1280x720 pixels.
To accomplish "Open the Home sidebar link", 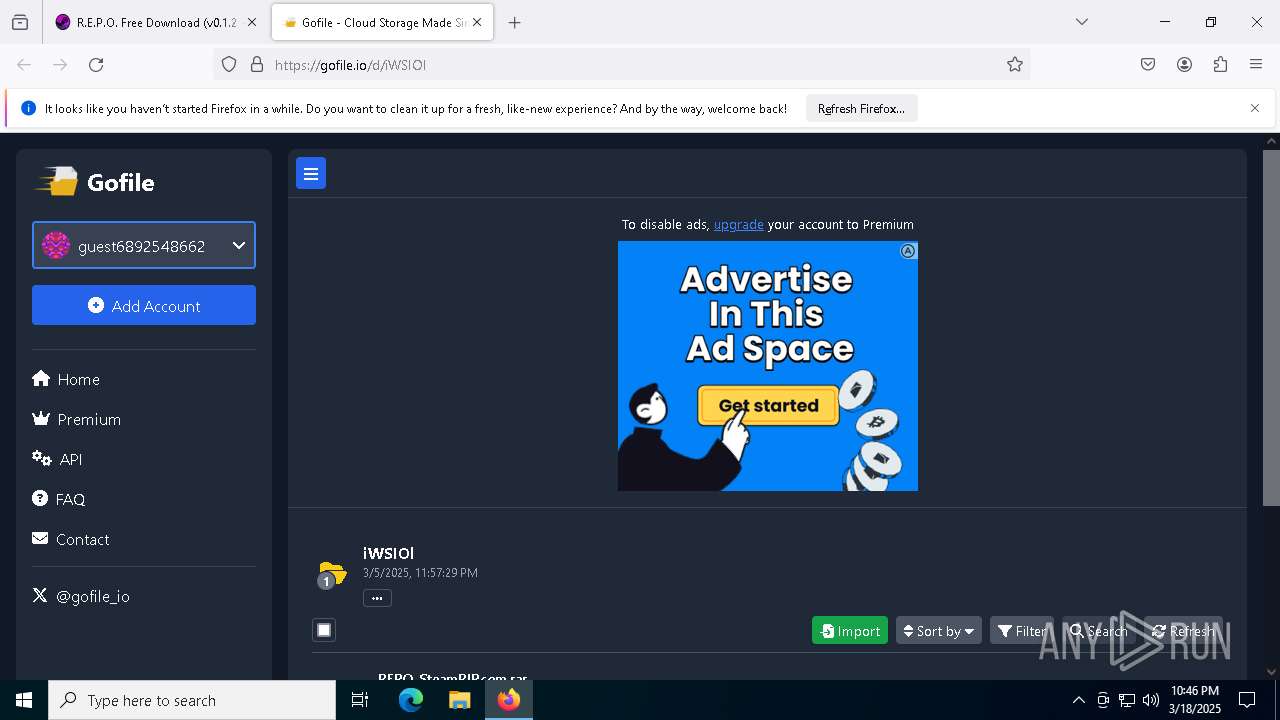I will 66,379.
